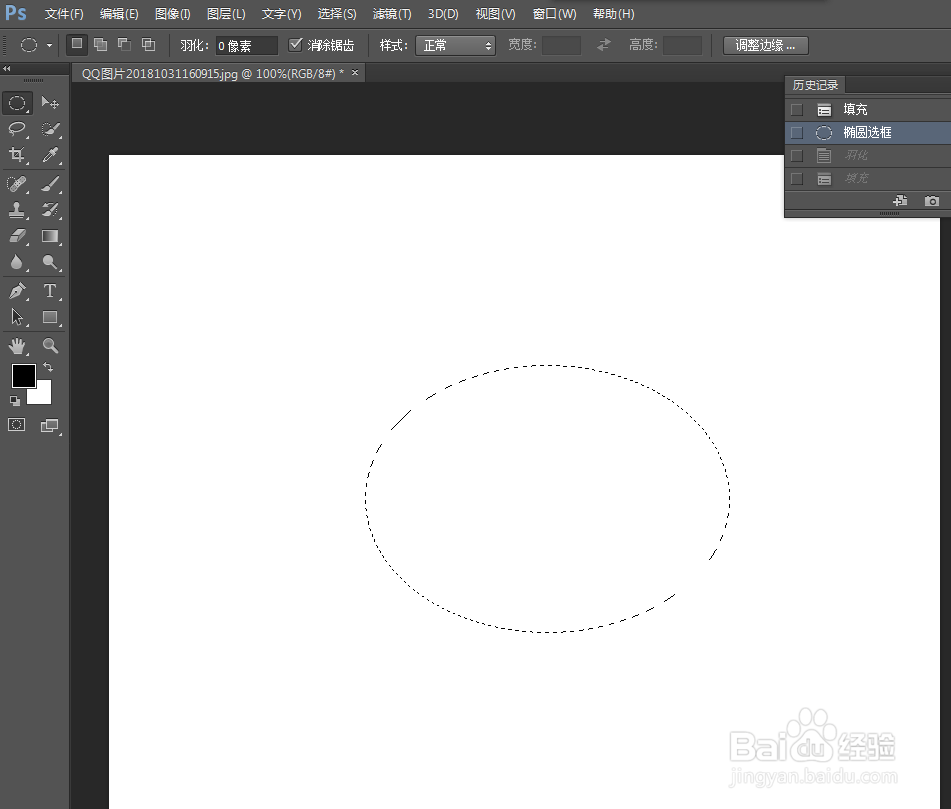
Task: Select the Horizontal Type tool
Action: (50, 291)
